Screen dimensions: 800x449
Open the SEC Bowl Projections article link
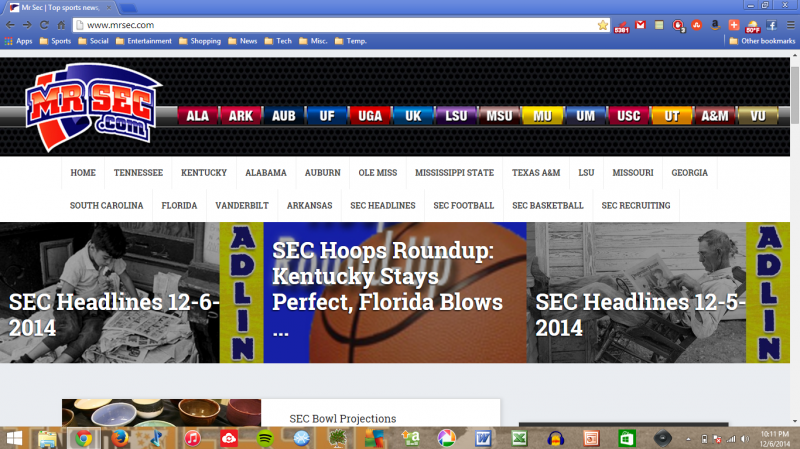(x=343, y=418)
